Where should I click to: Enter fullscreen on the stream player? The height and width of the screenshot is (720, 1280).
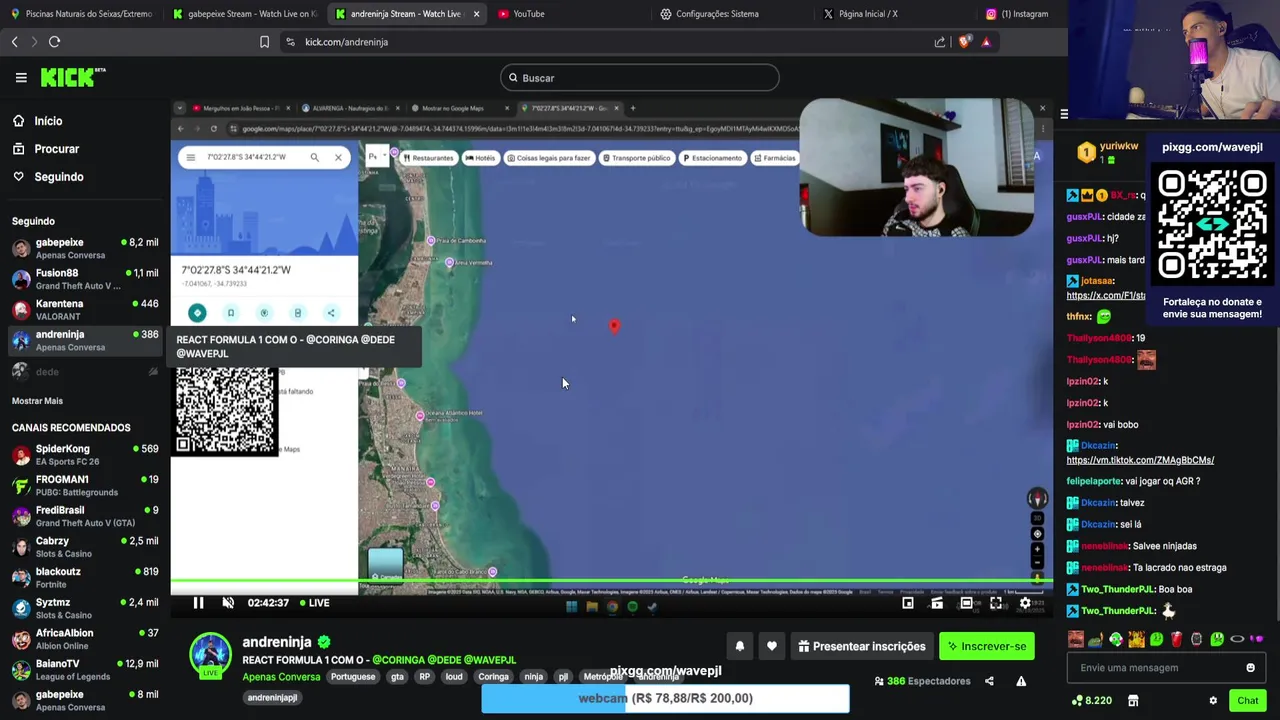996,603
